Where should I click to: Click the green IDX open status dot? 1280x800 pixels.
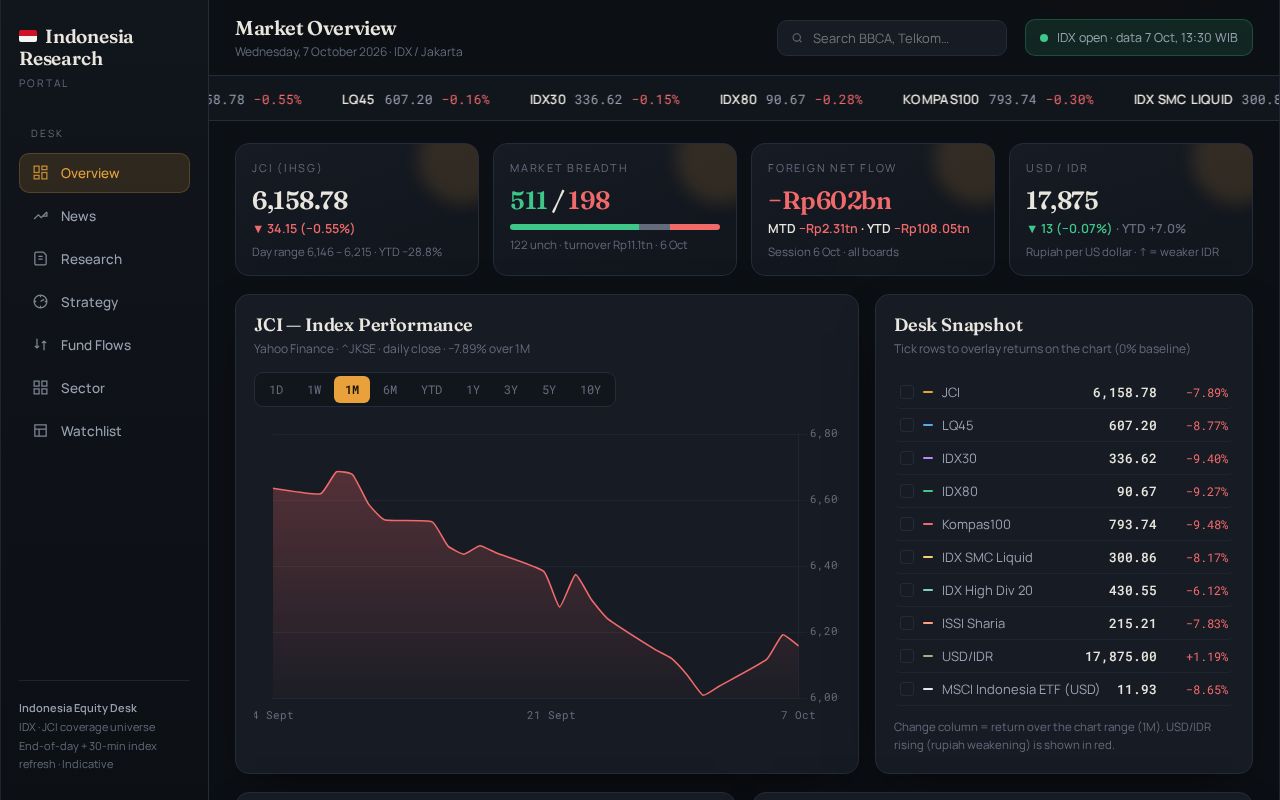tap(1044, 38)
